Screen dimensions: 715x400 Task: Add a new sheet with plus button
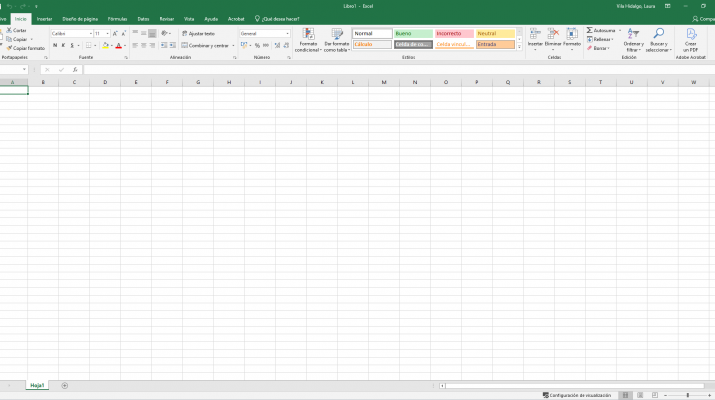coord(65,385)
